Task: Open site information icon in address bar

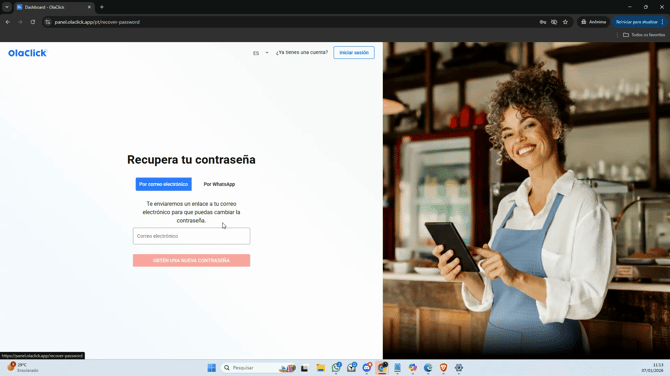Action: click(x=48, y=22)
